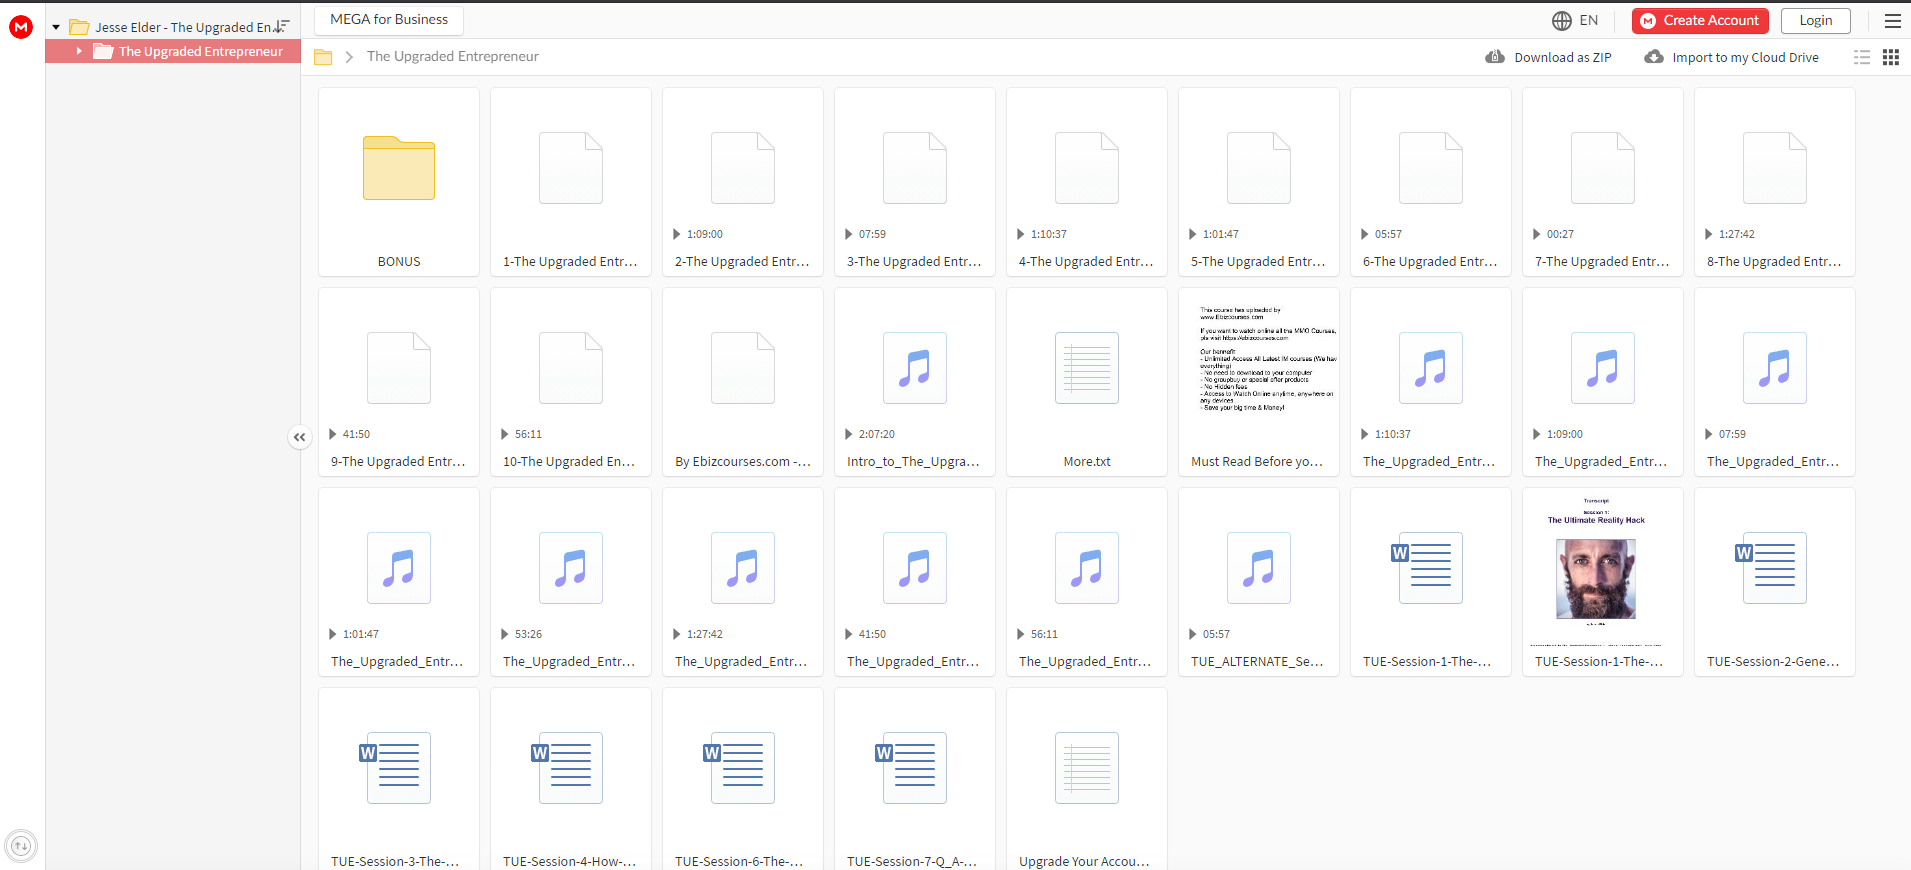The image size is (1911, 870).
Task: Open the hamburger main menu
Action: (1893, 20)
